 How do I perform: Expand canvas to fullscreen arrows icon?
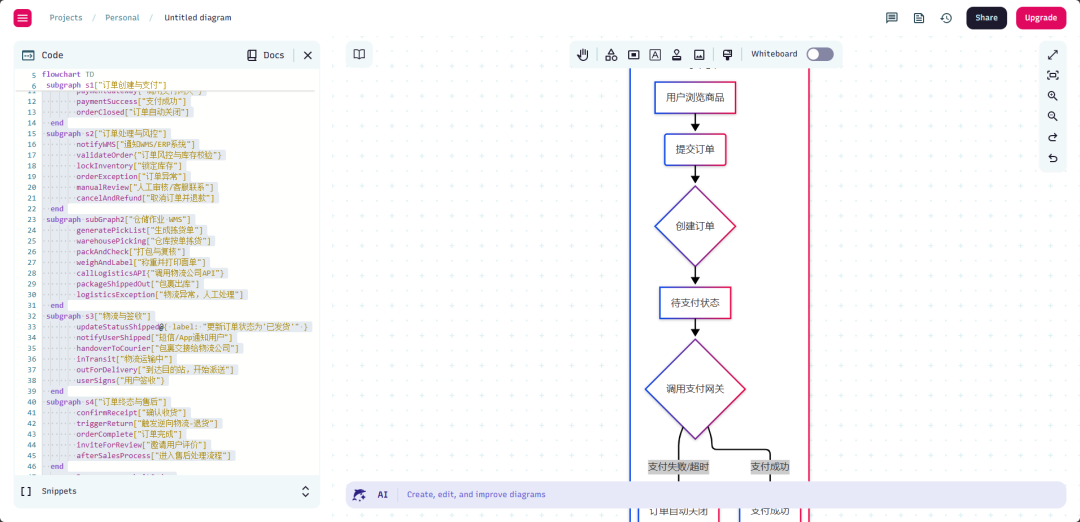[1052, 54]
